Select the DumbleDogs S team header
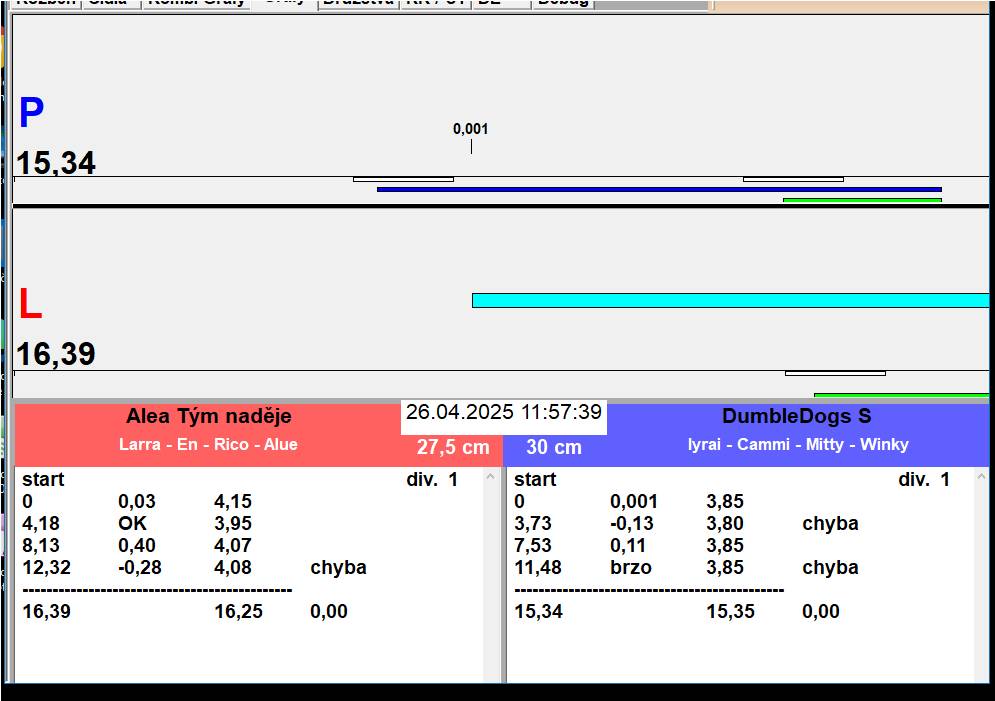995x701 pixels. pyautogui.click(x=796, y=417)
